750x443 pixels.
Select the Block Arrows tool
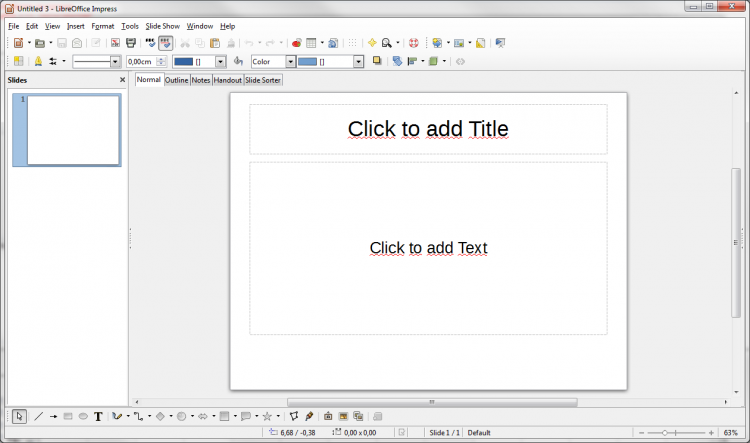(x=203, y=417)
